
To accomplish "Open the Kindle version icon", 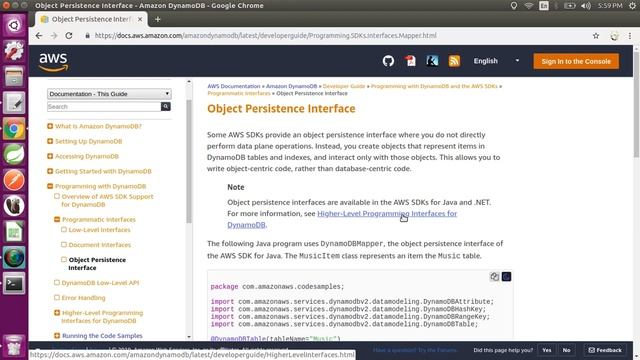I will point(432,61).
